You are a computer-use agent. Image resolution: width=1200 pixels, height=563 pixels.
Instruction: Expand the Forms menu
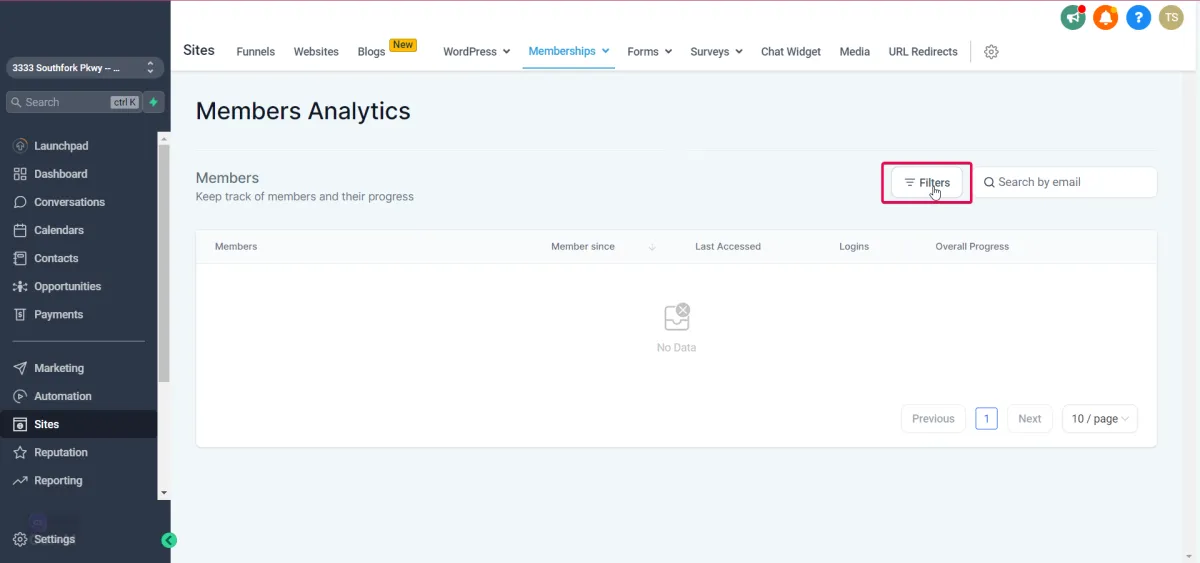pos(649,51)
